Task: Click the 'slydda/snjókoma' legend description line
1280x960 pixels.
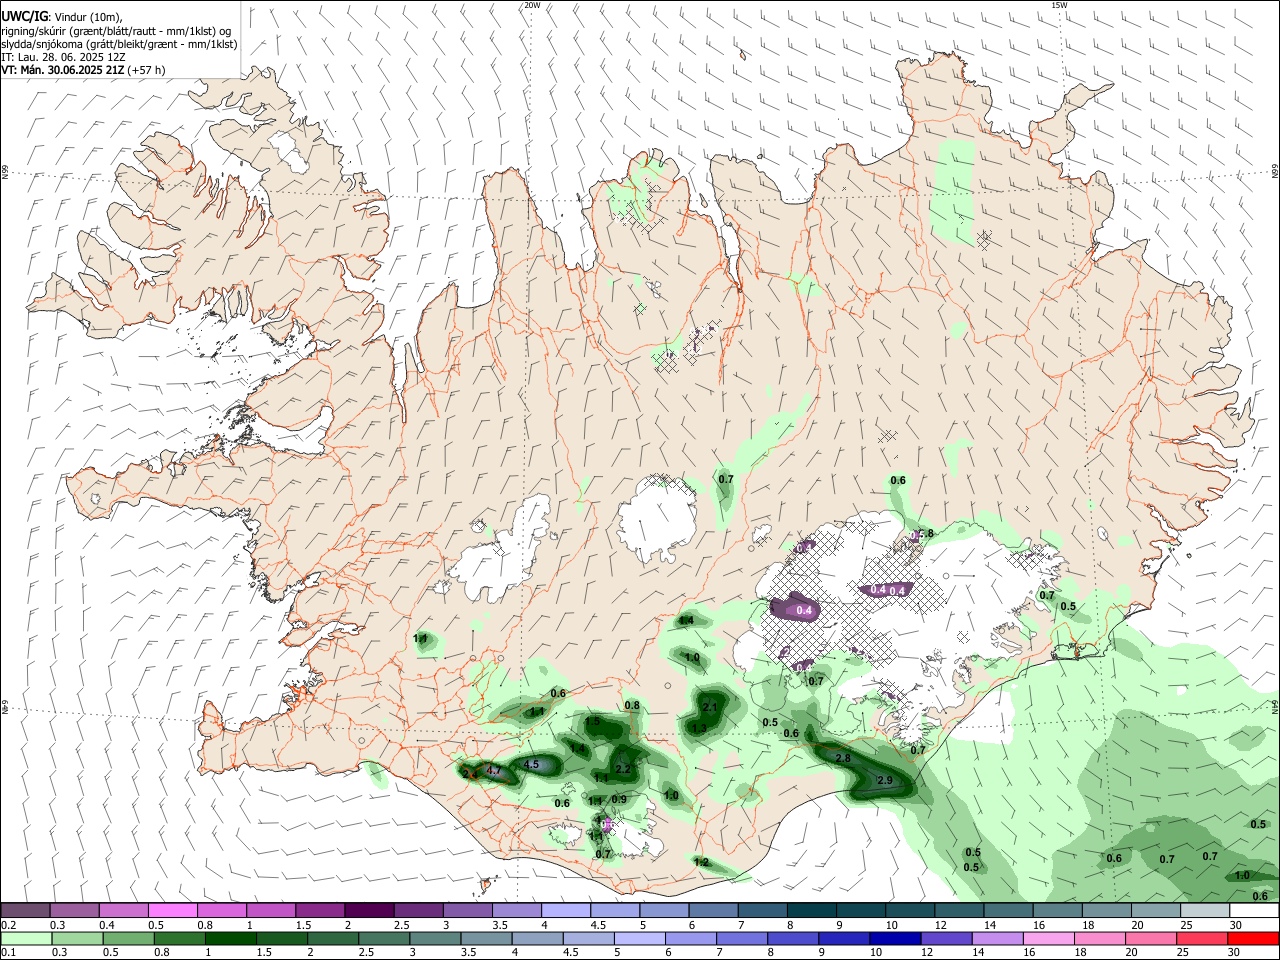Action: [119, 44]
